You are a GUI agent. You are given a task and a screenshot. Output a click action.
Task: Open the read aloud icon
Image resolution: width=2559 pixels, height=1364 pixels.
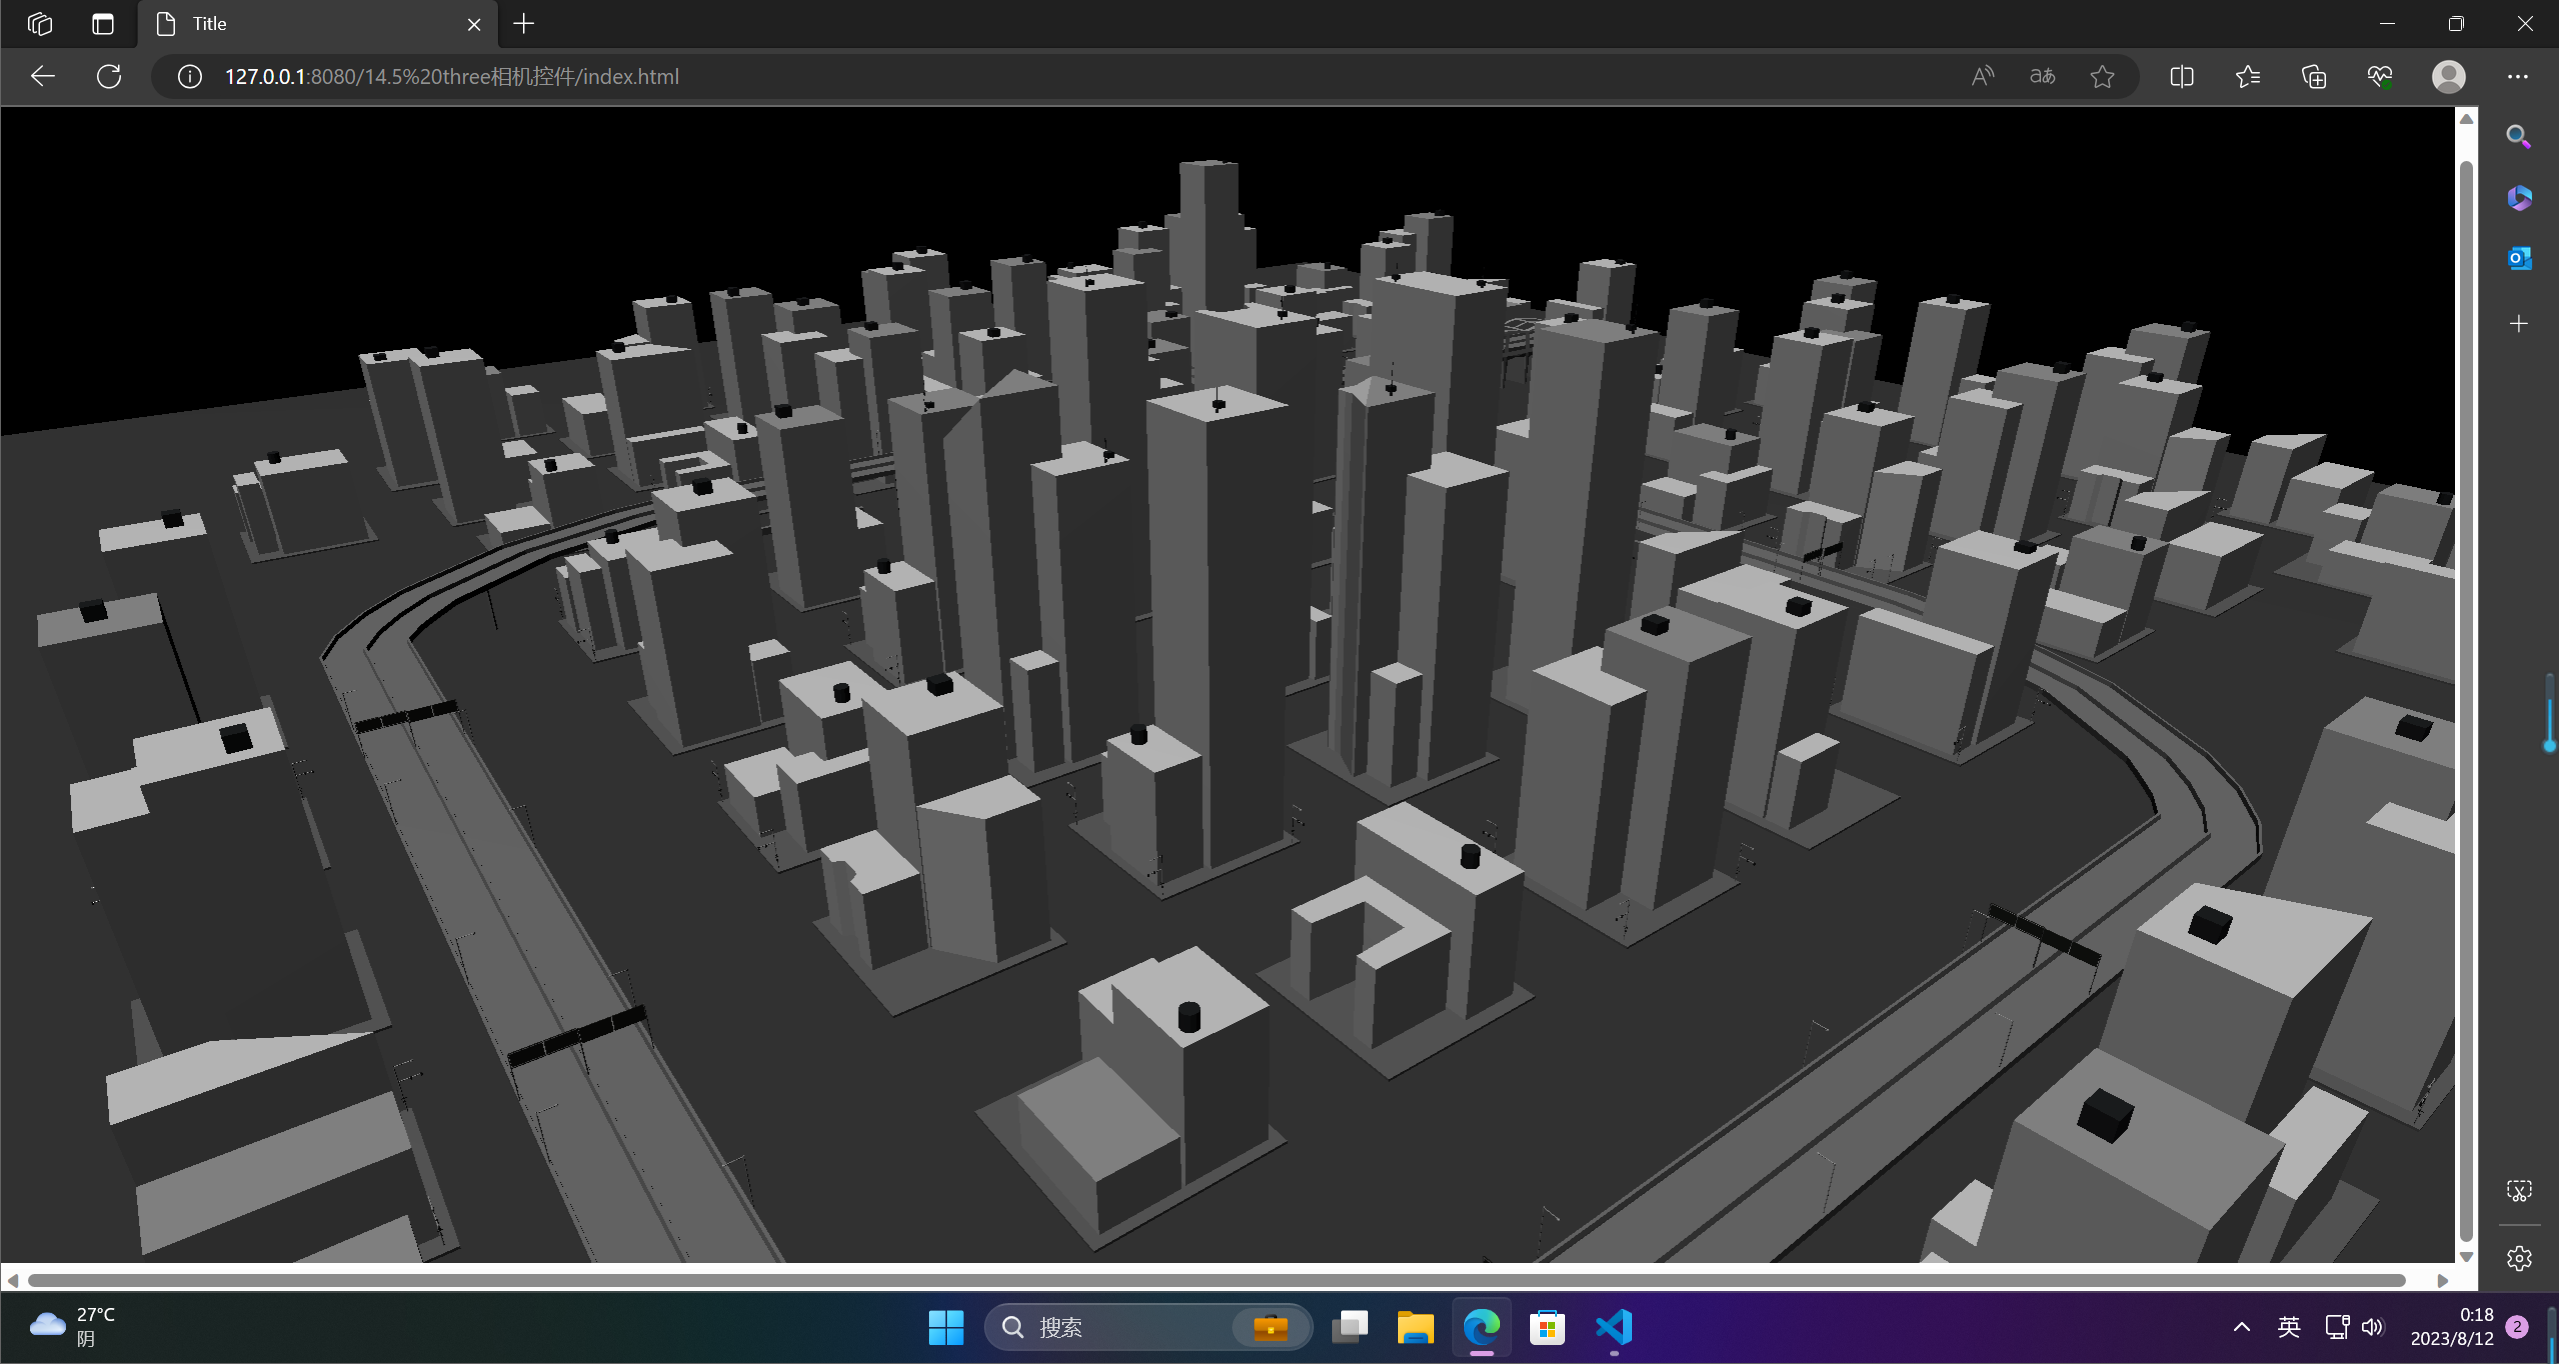point(1982,76)
